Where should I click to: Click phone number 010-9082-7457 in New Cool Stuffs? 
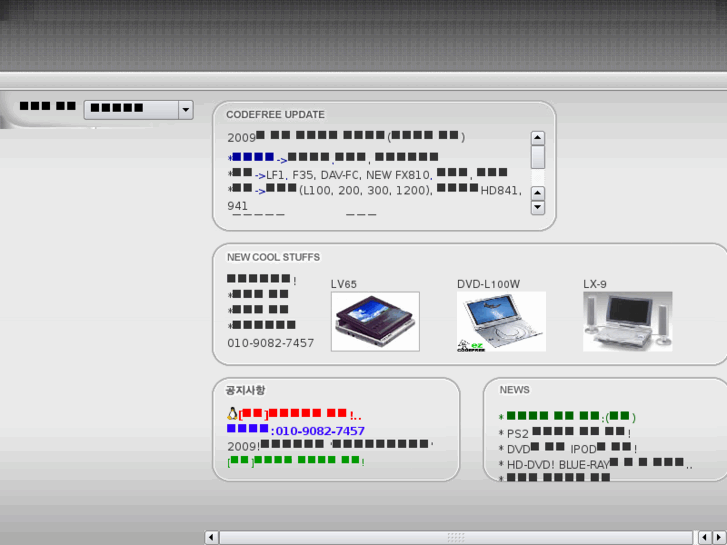pyautogui.click(x=270, y=343)
